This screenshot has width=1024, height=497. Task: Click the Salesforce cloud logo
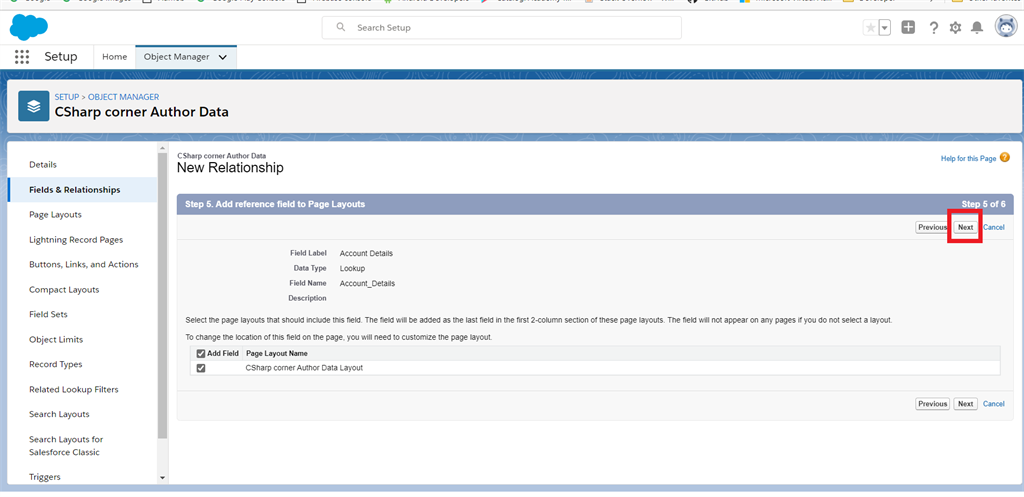(29, 27)
